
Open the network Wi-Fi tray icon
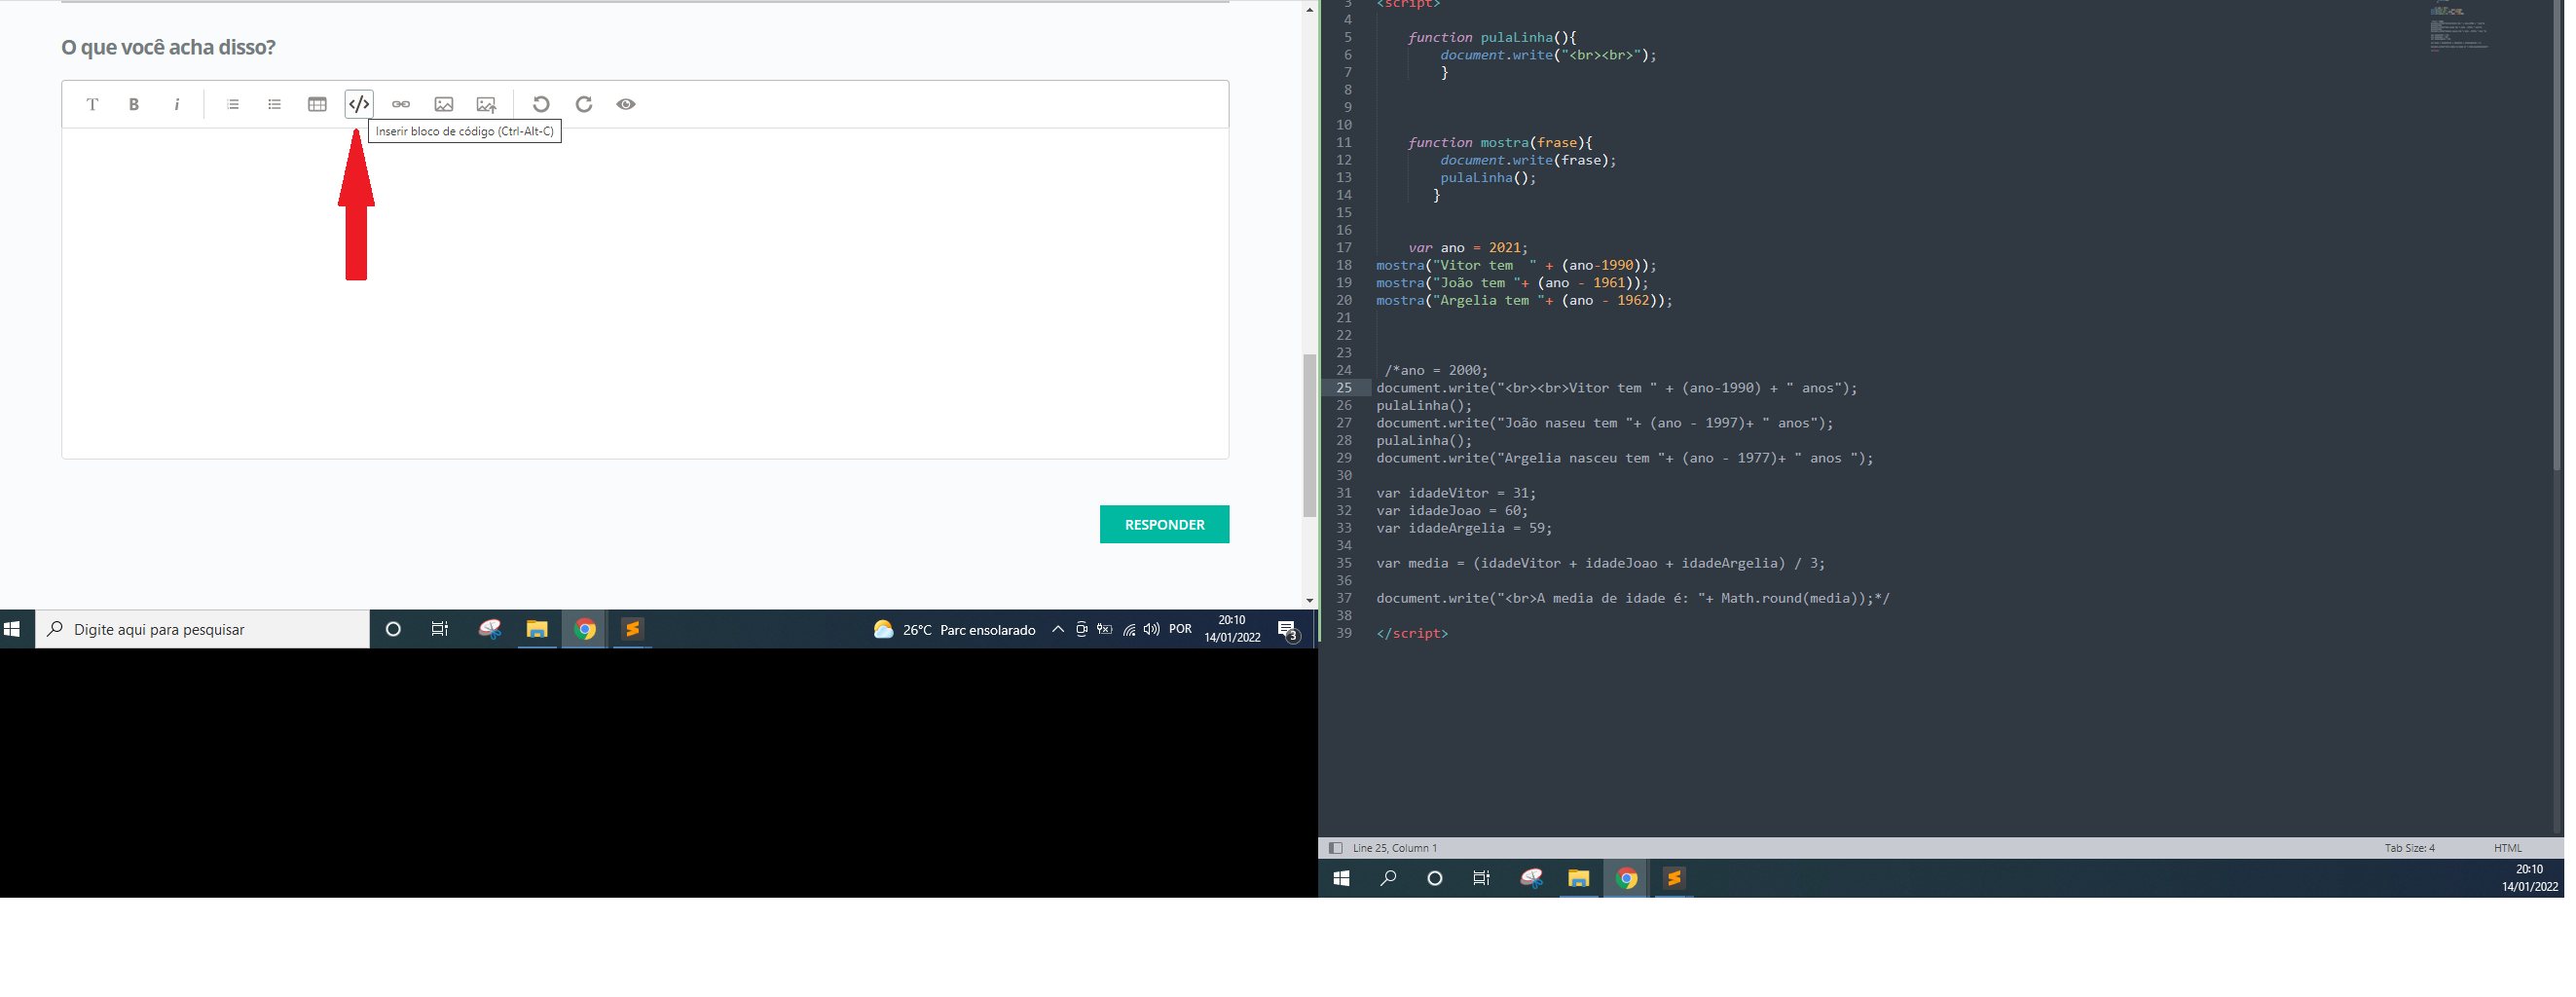point(1129,629)
